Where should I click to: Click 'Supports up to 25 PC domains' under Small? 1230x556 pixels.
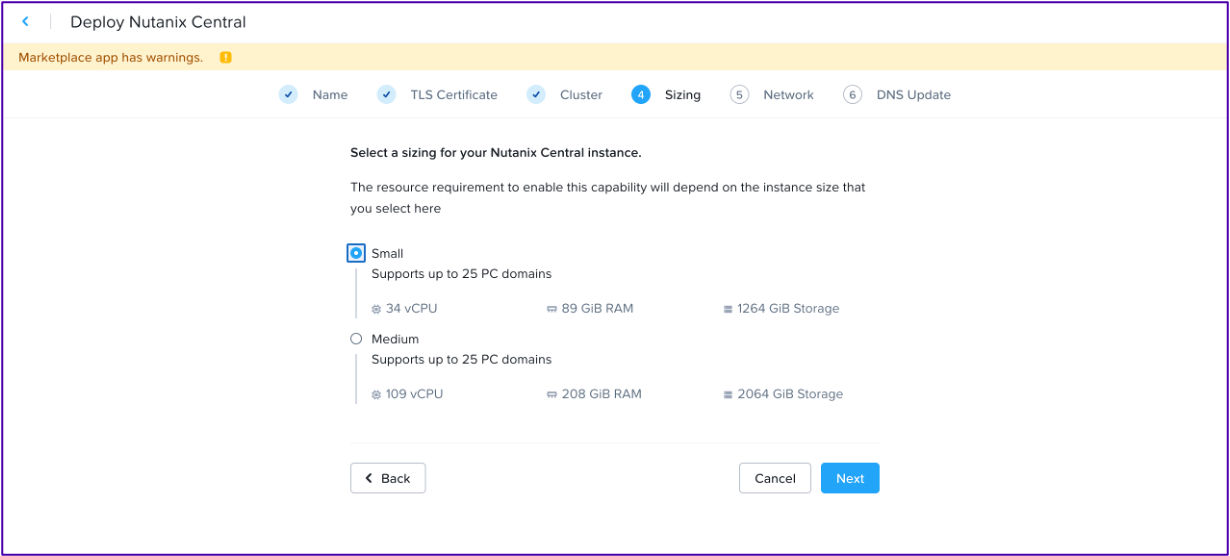[461, 274]
